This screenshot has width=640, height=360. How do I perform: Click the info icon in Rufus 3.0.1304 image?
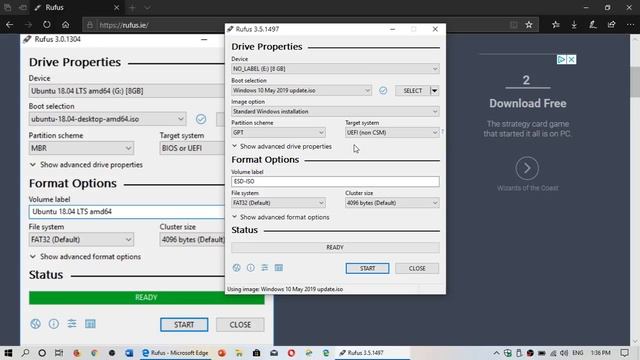53,324
